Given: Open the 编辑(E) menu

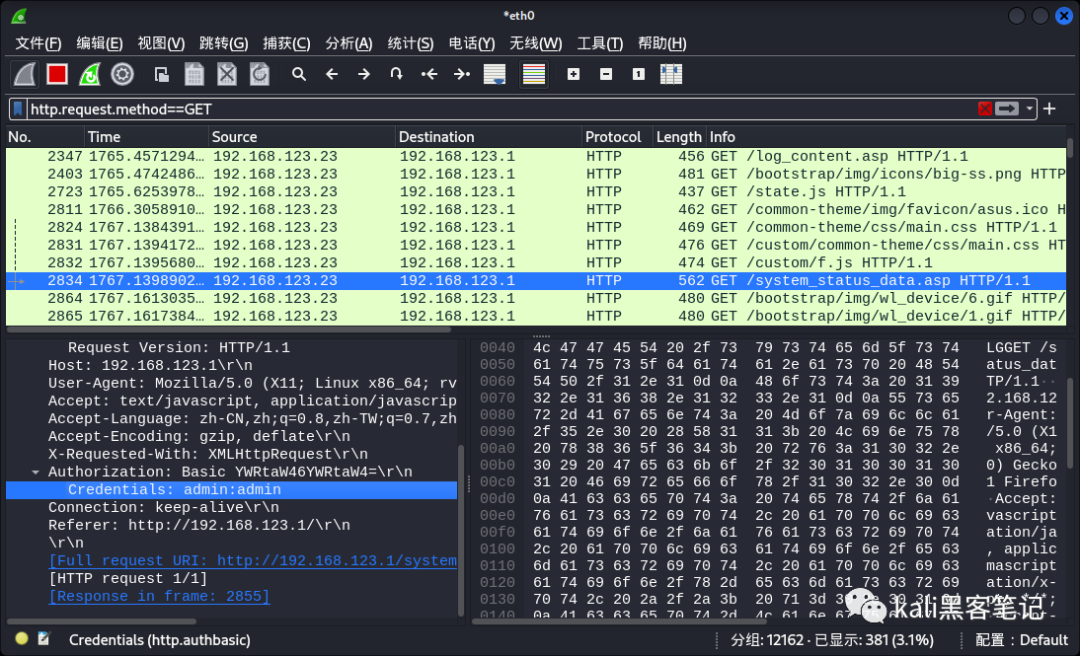Looking at the screenshot, I should click(x=99, y=43).
